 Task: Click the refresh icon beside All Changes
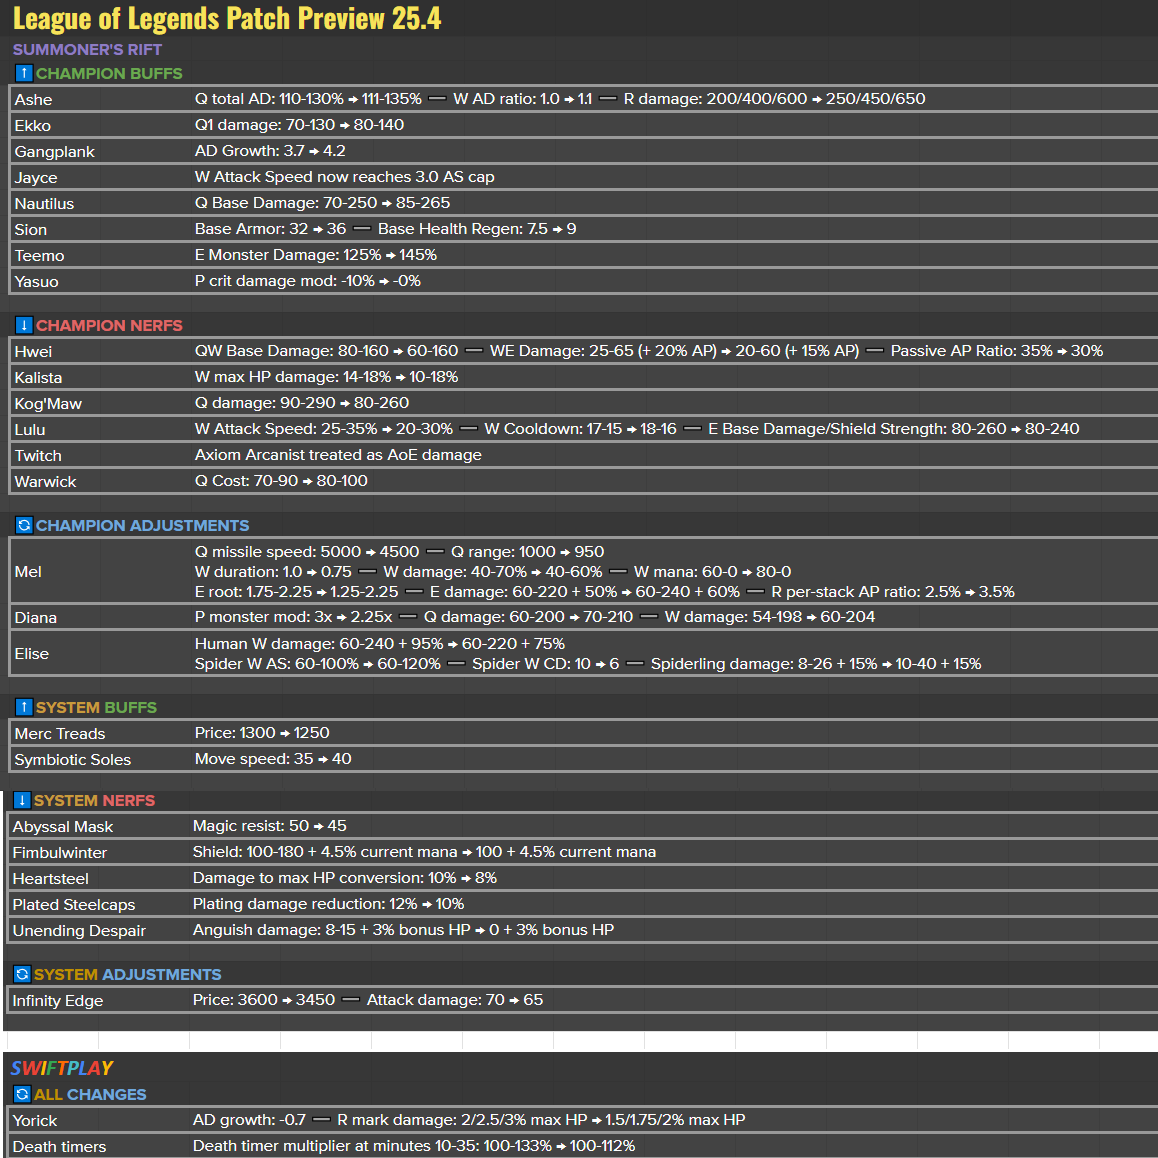tap(22, 1094)
